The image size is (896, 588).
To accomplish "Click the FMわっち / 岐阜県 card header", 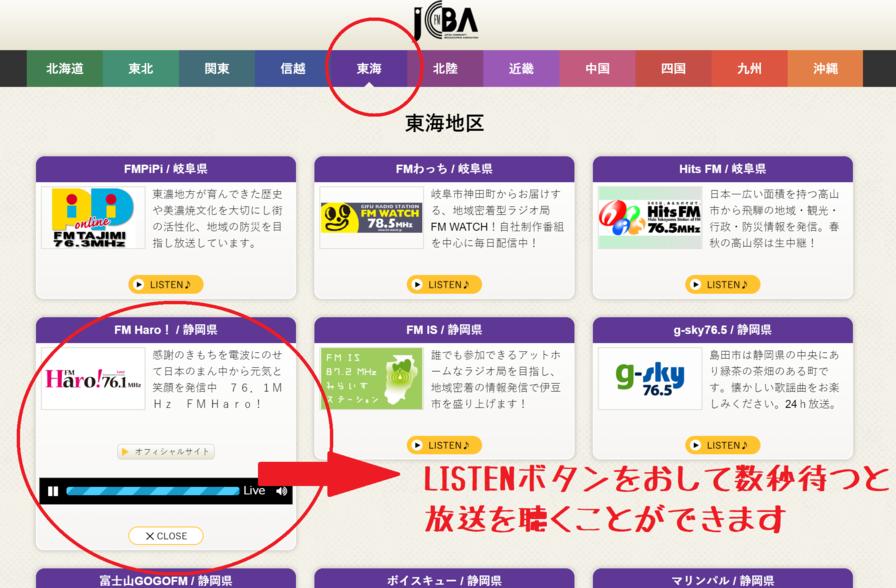I will (444, 169).
